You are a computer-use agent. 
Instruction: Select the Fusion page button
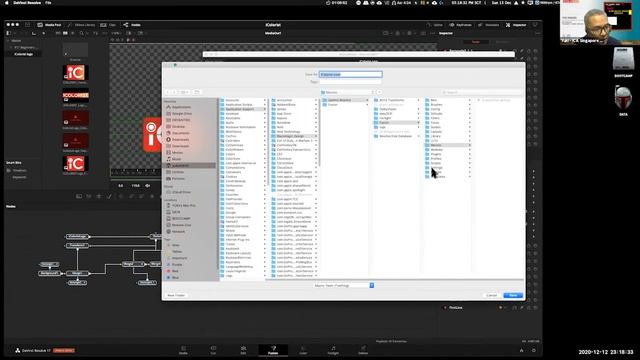point(273,350)
